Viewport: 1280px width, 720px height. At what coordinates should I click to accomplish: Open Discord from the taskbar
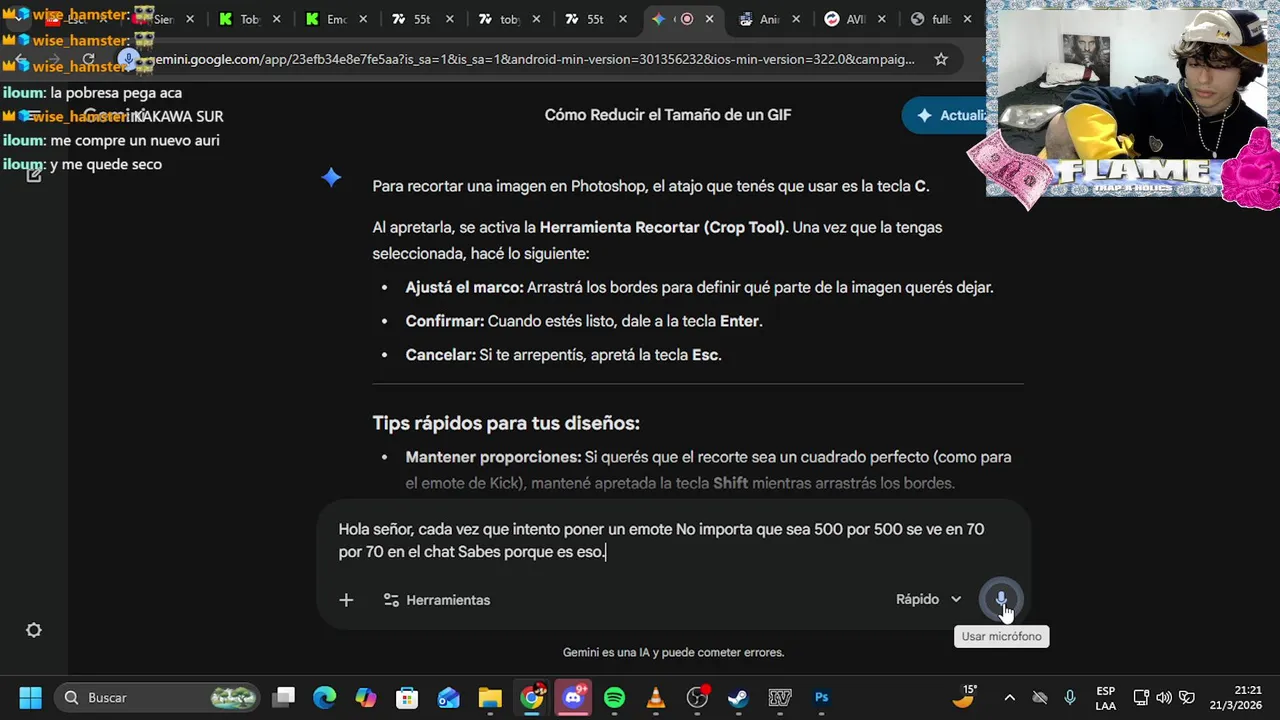point(573,697)
